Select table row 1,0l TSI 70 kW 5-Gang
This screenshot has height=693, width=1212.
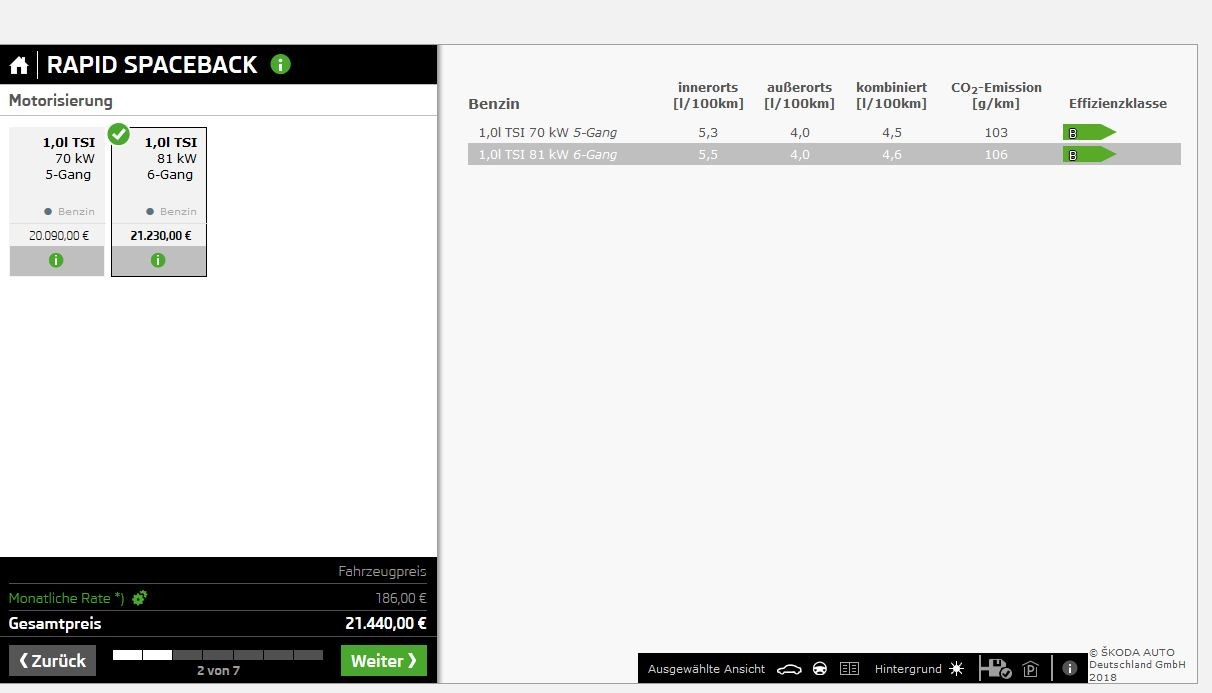[824, 132]
